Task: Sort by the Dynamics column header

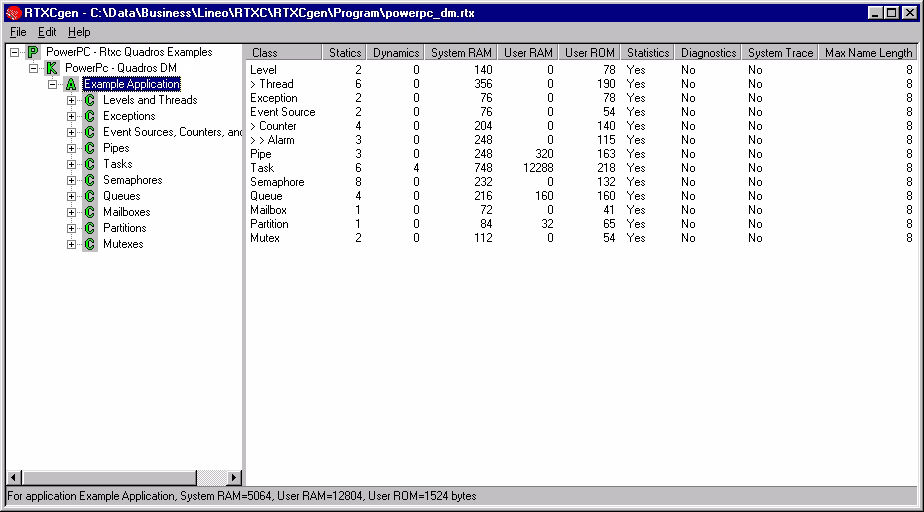Action: 395,52
